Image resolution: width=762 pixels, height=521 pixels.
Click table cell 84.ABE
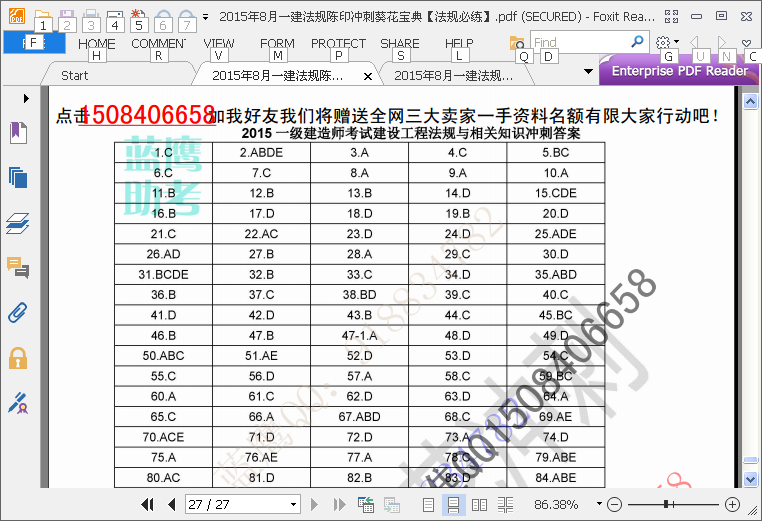(x=555, y=478)
